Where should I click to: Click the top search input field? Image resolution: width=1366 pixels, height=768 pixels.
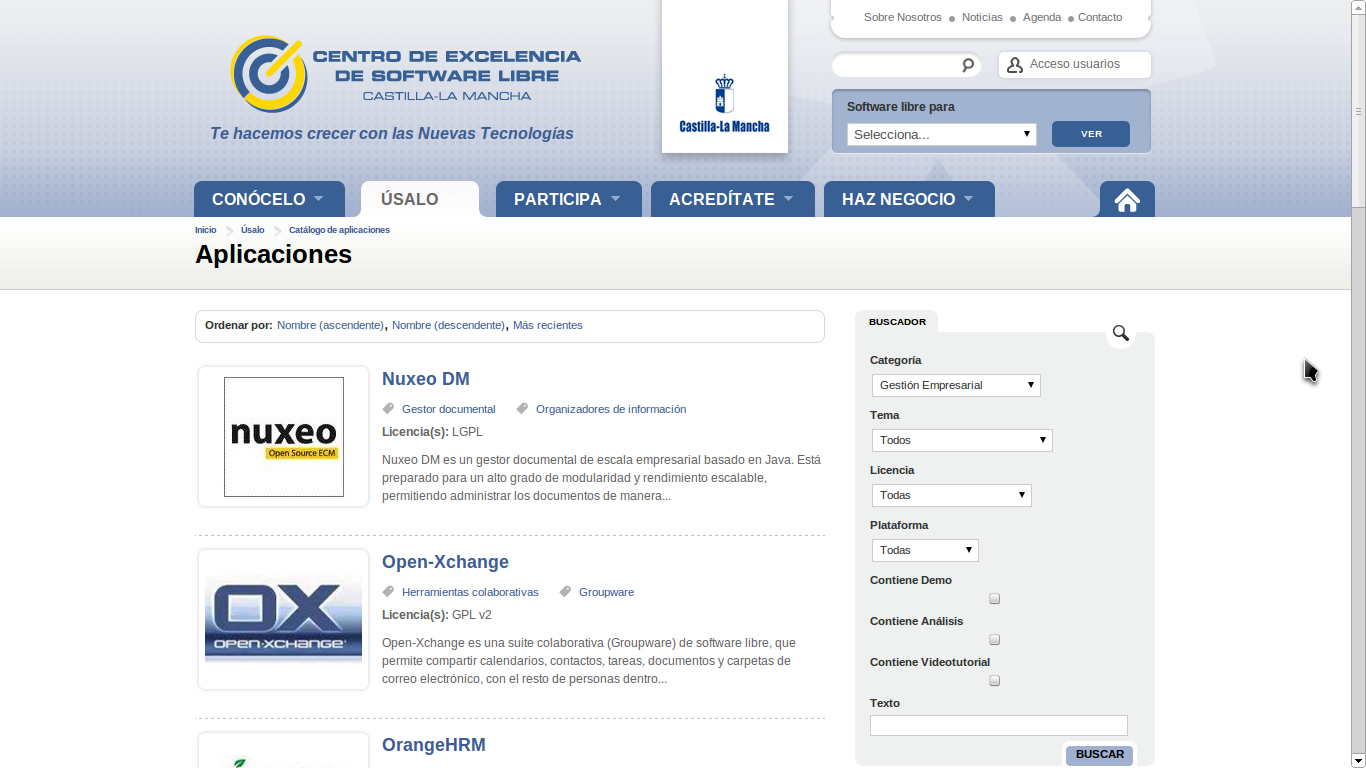(x=897, y=65)
